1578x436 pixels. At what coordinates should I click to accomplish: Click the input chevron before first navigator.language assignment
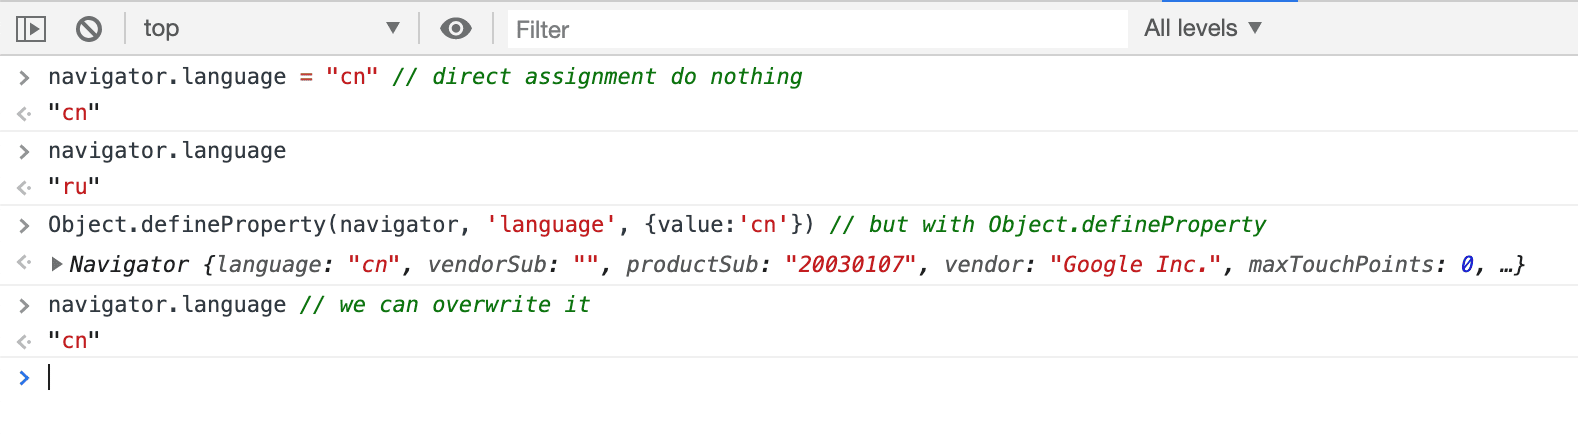[24, 77]
